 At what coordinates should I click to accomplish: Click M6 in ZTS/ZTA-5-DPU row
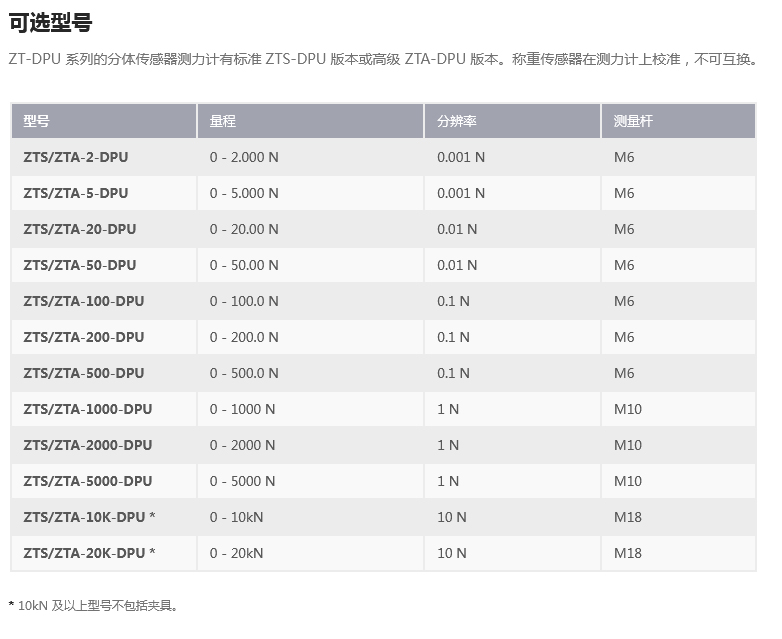pos(624,193)
